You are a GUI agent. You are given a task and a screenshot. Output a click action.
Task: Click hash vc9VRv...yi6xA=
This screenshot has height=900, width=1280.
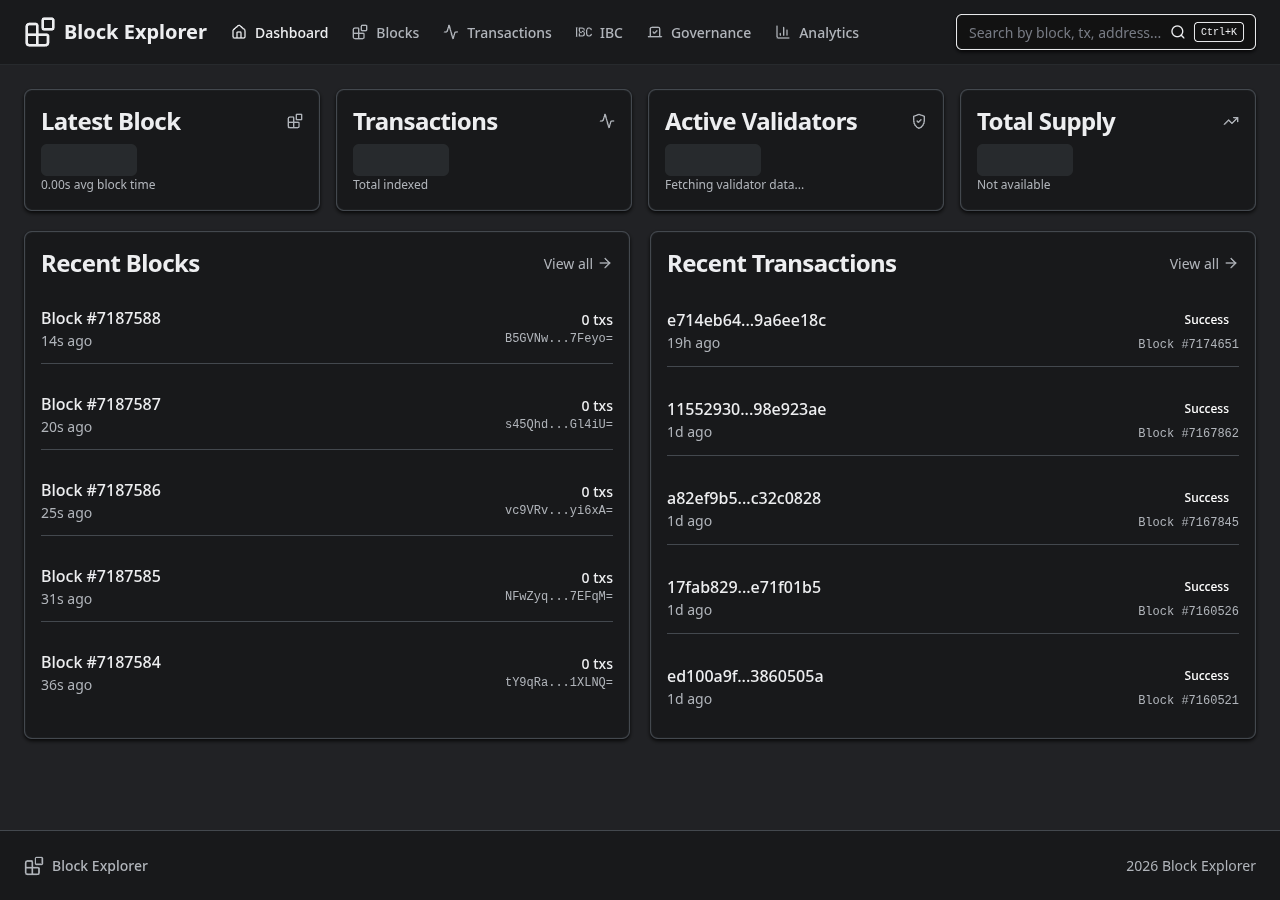coord(559,510)
